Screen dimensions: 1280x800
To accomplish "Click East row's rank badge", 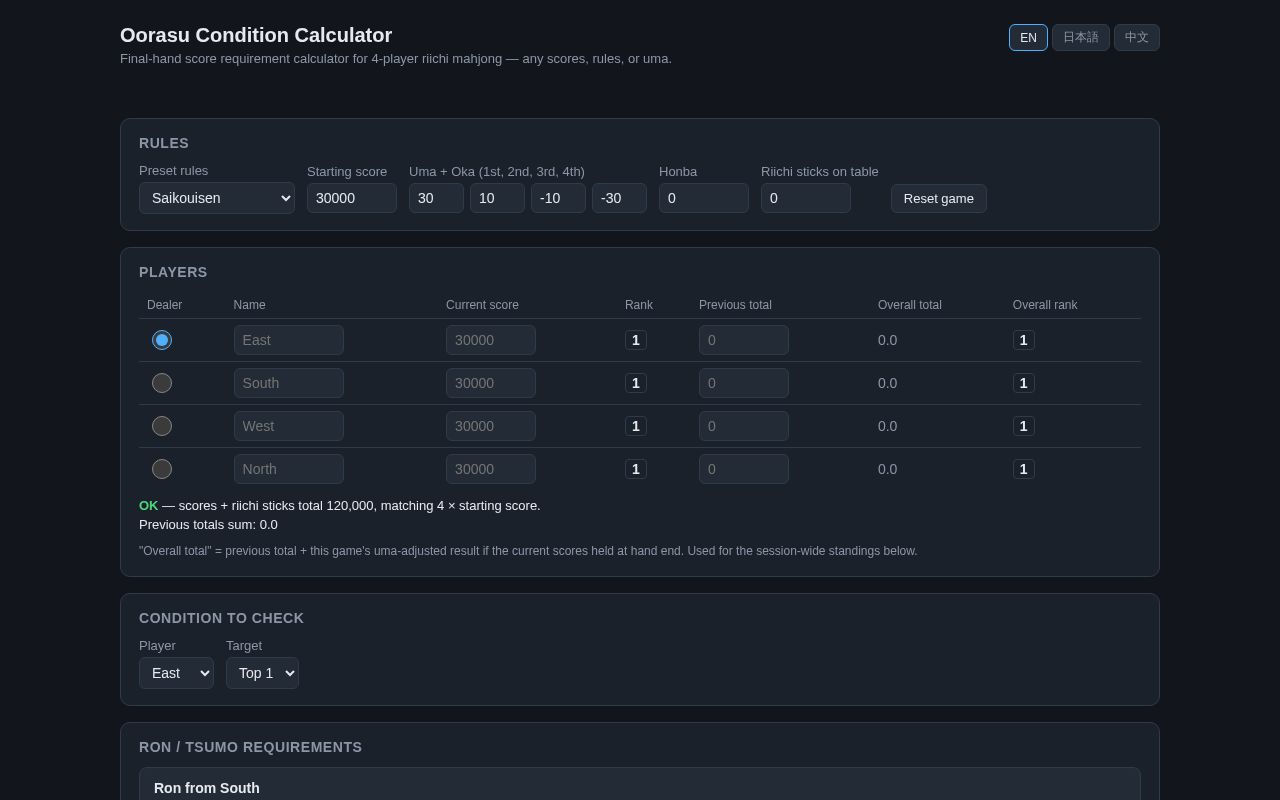I will 636,340.
